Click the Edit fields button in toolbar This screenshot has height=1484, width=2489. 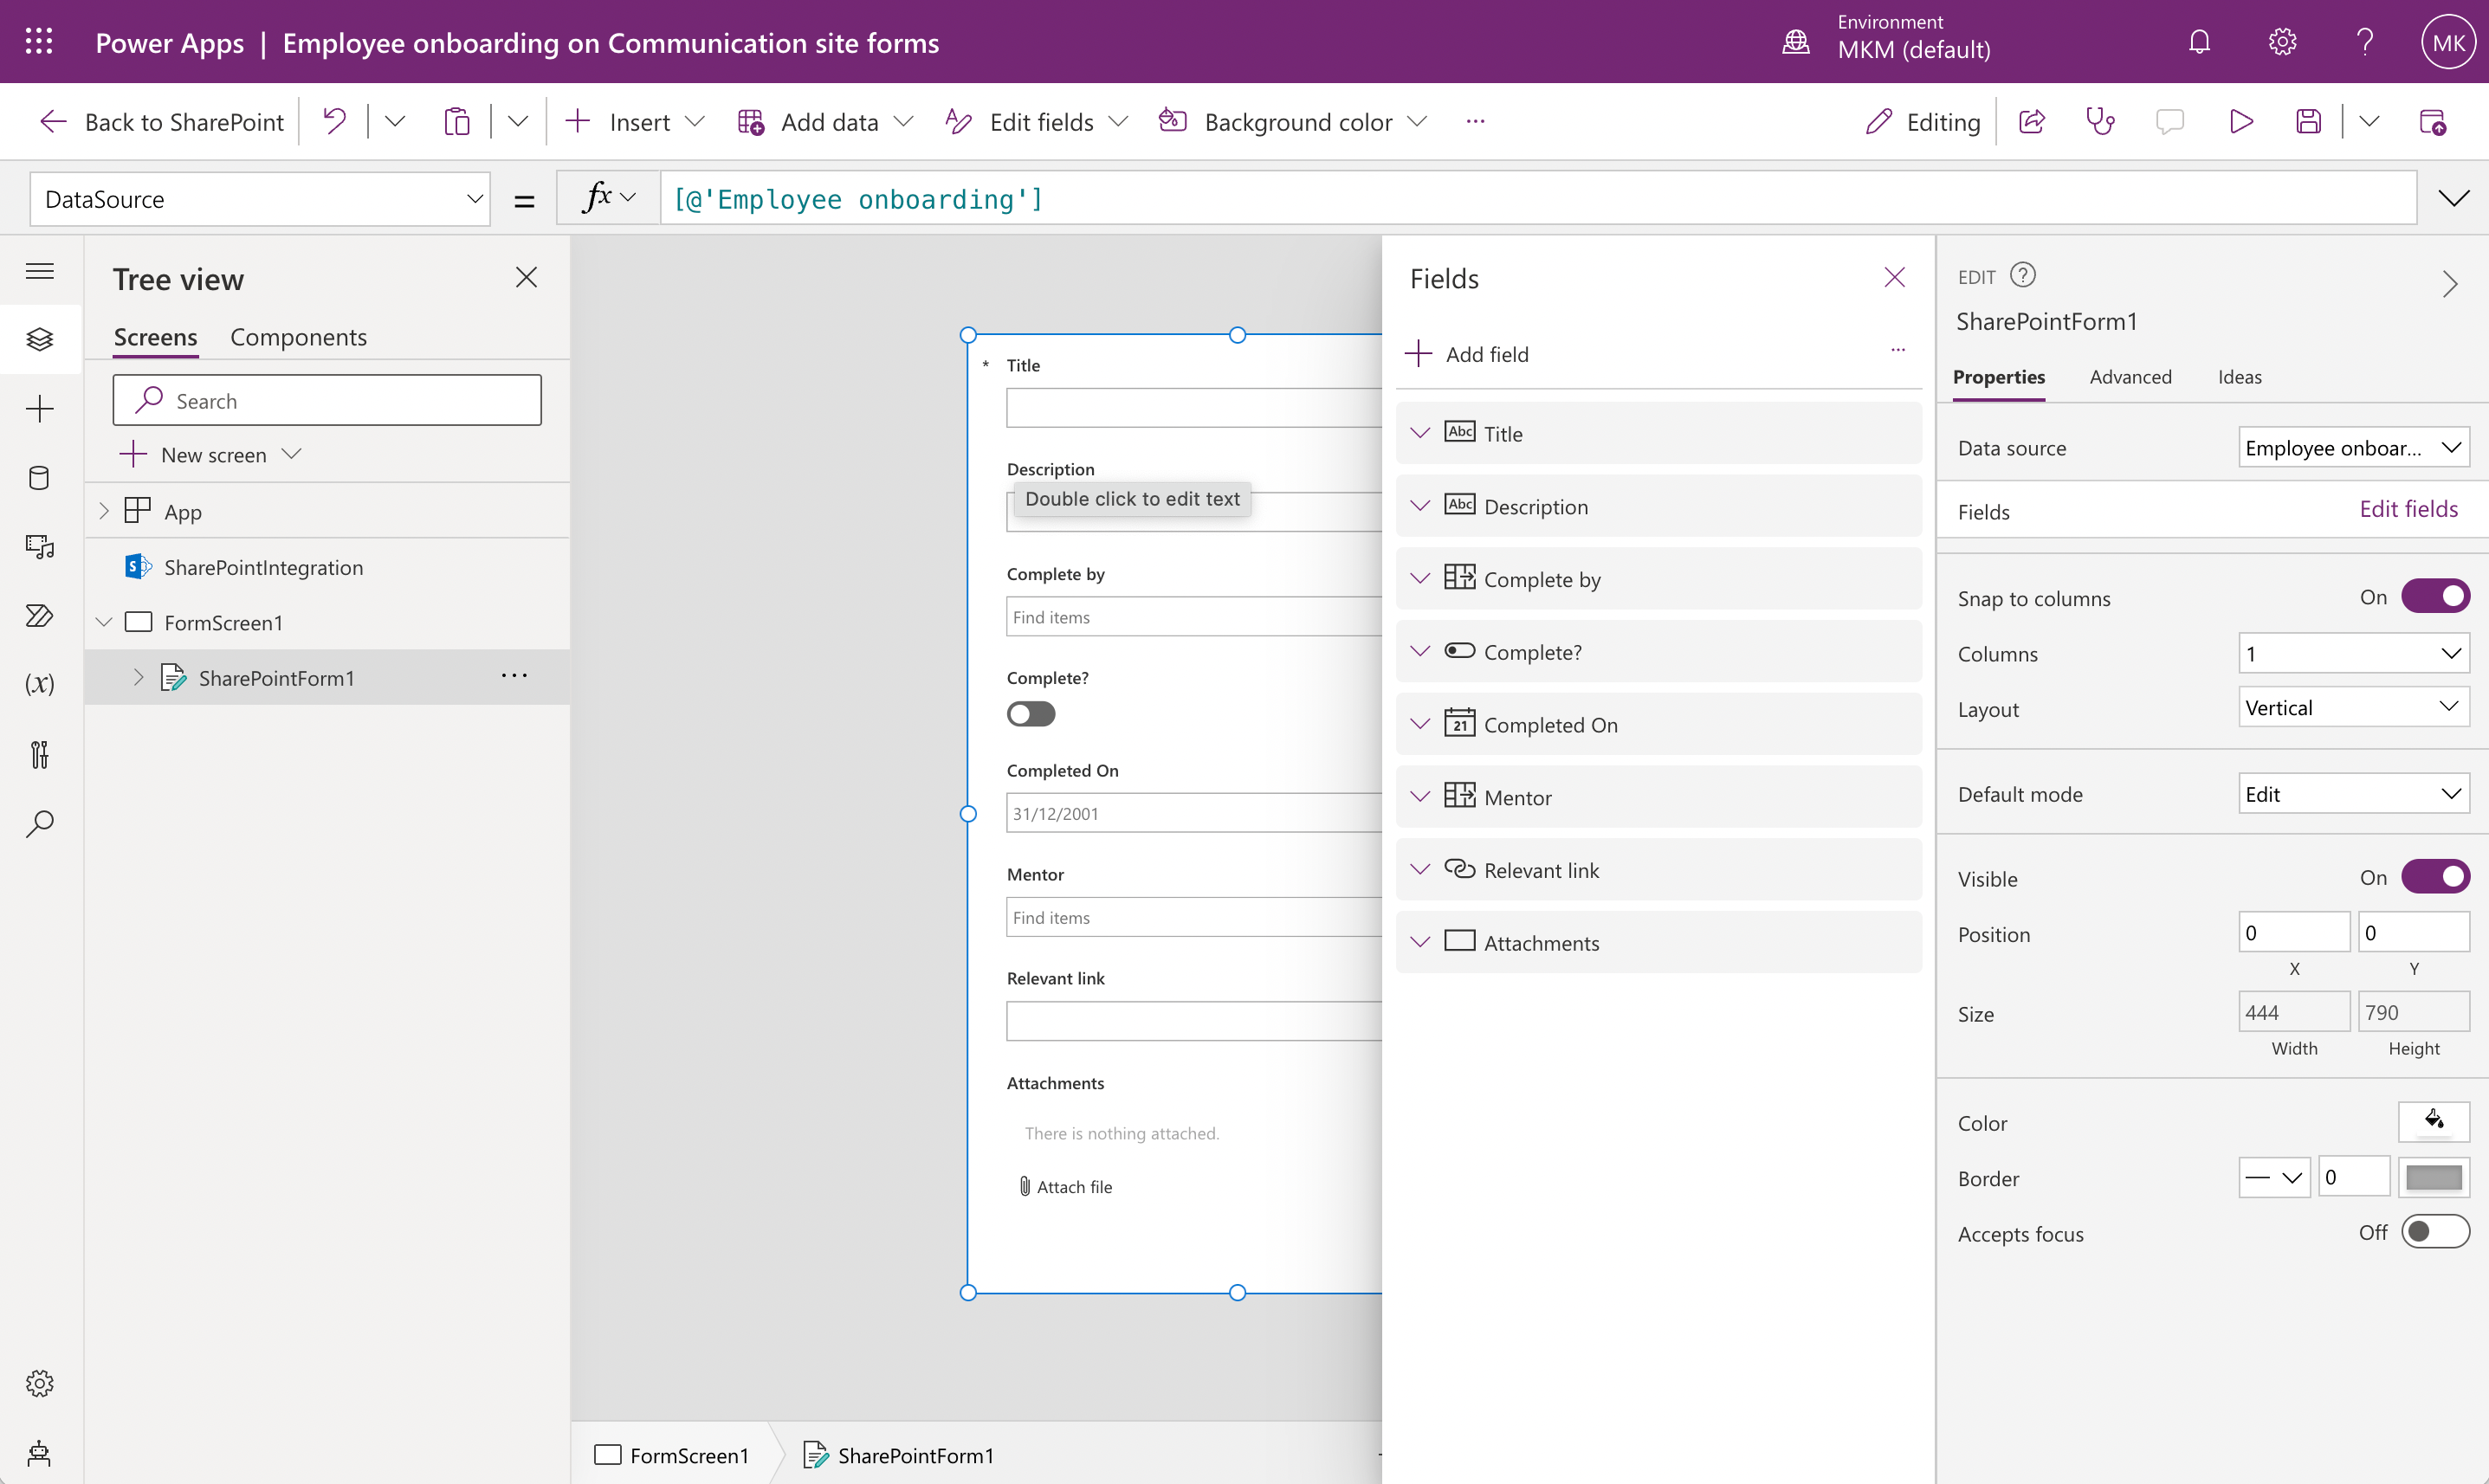pos(1040,120)
